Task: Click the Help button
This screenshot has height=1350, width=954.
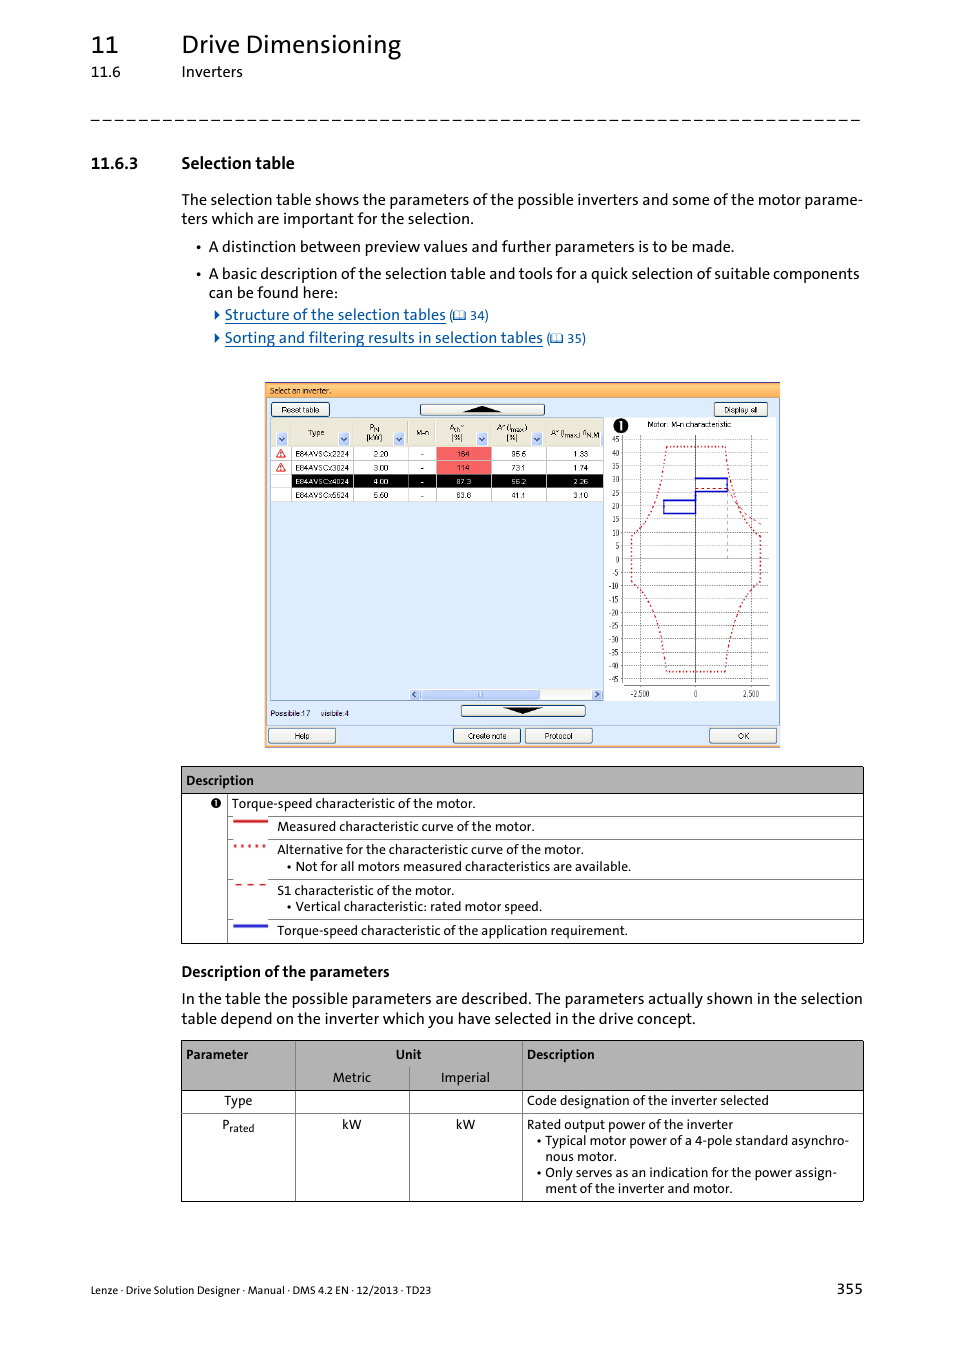Action: pos(302,736)
